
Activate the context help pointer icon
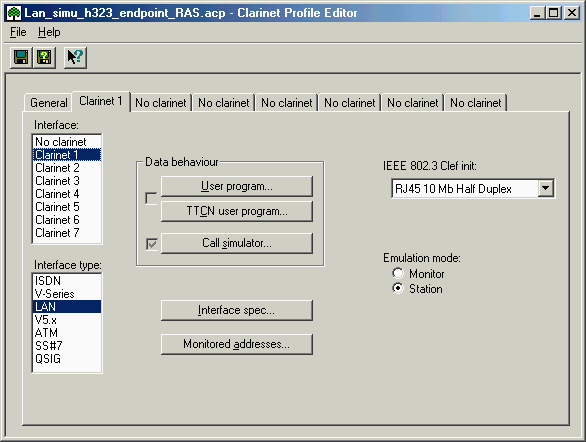click(75, 58)
